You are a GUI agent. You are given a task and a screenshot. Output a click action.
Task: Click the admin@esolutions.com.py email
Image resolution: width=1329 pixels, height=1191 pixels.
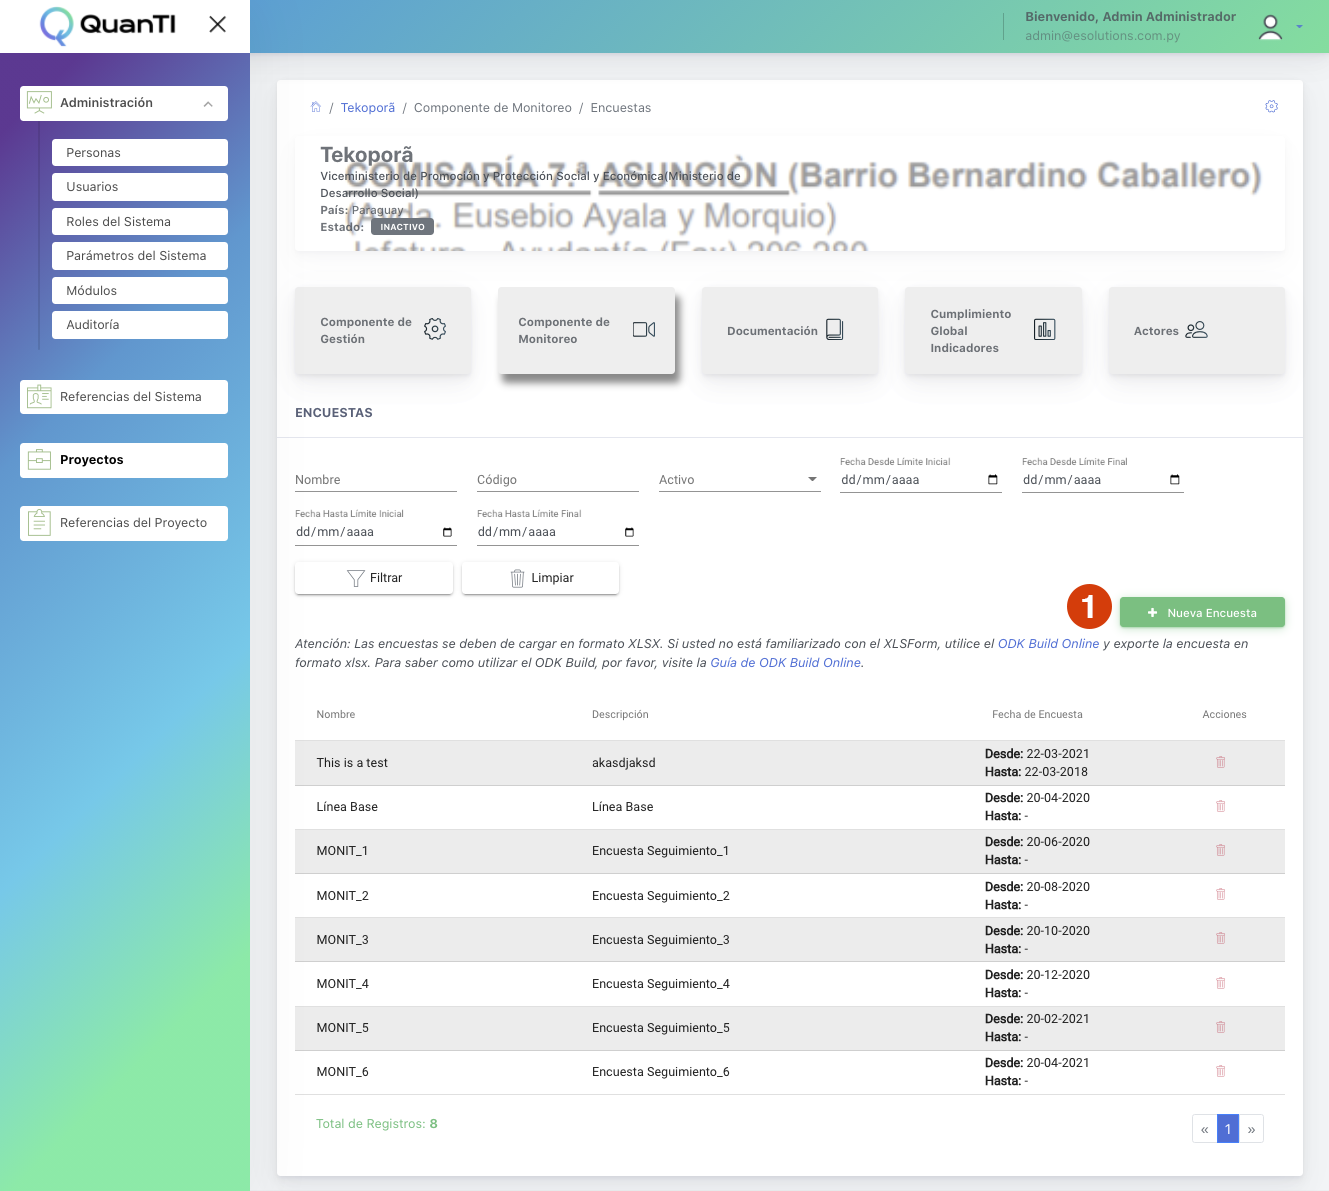(x=1102, y=36)
